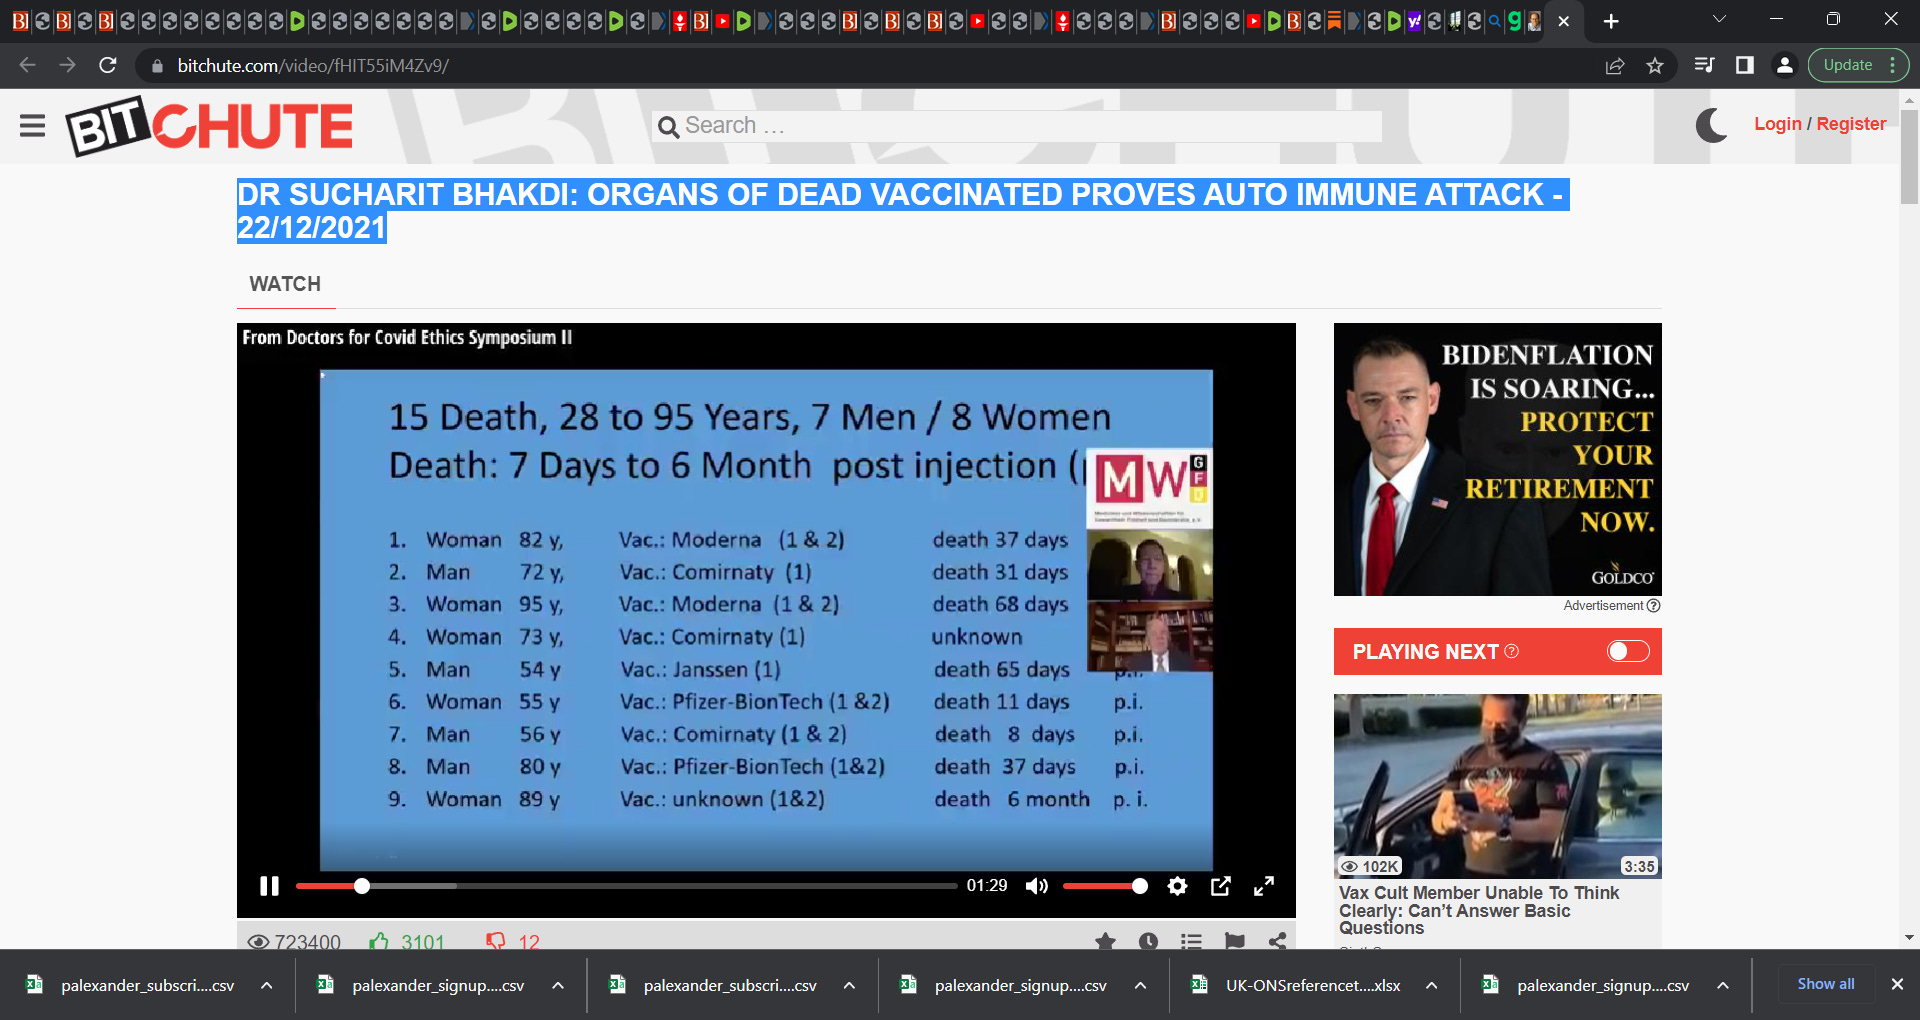Open 'Vax Cult Member Unable To Think' title
The width and height of the screenshot is (1920, 1020).
1479,910
